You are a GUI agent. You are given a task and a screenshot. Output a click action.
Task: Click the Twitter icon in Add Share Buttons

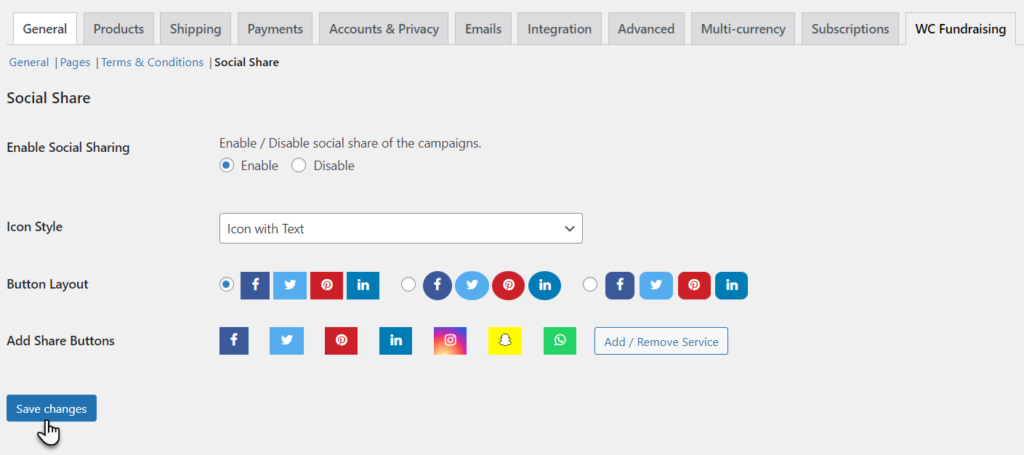287,341
